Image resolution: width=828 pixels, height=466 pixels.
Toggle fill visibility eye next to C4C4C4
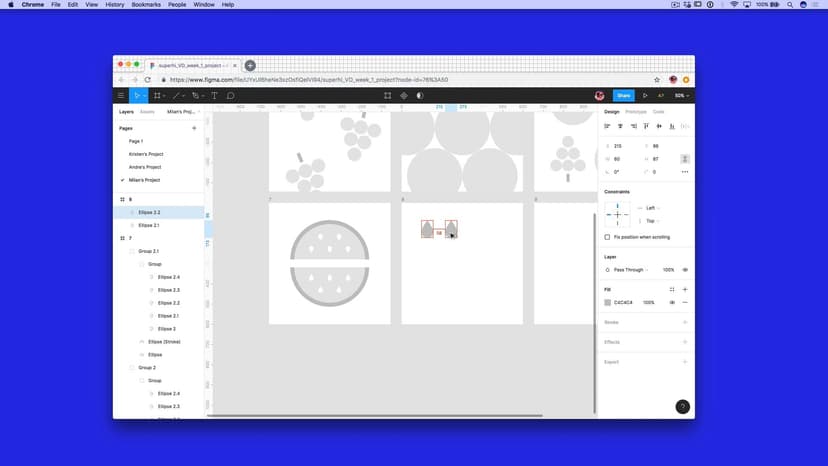click(x=672, y=302)
